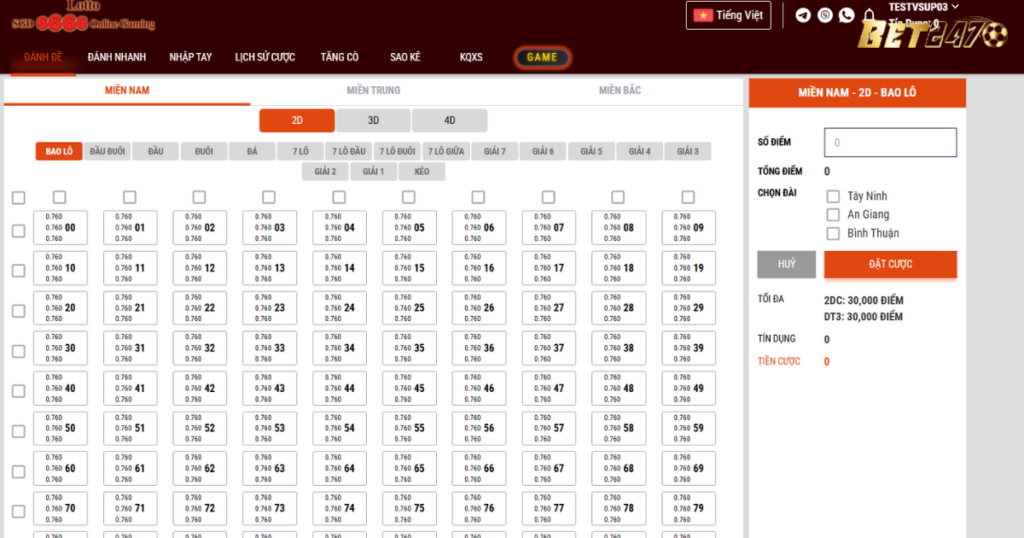Screen dimensions: 1024x538
Task: Choose the KÉO bet type
Action: (422, 172)
